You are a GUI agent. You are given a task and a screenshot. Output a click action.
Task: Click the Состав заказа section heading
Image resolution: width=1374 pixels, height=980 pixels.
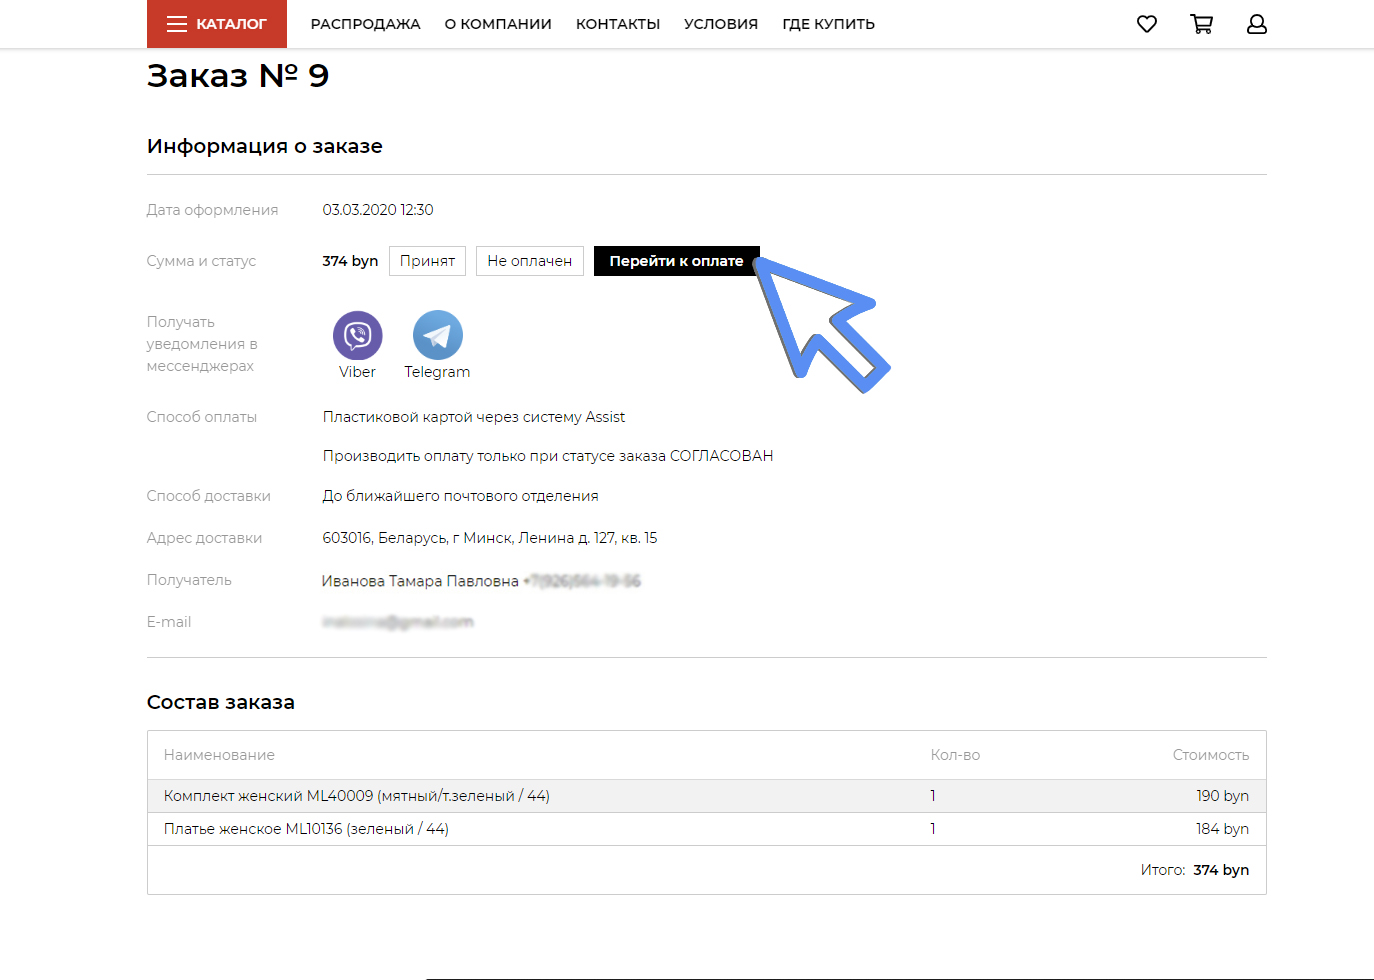[221, 702]
